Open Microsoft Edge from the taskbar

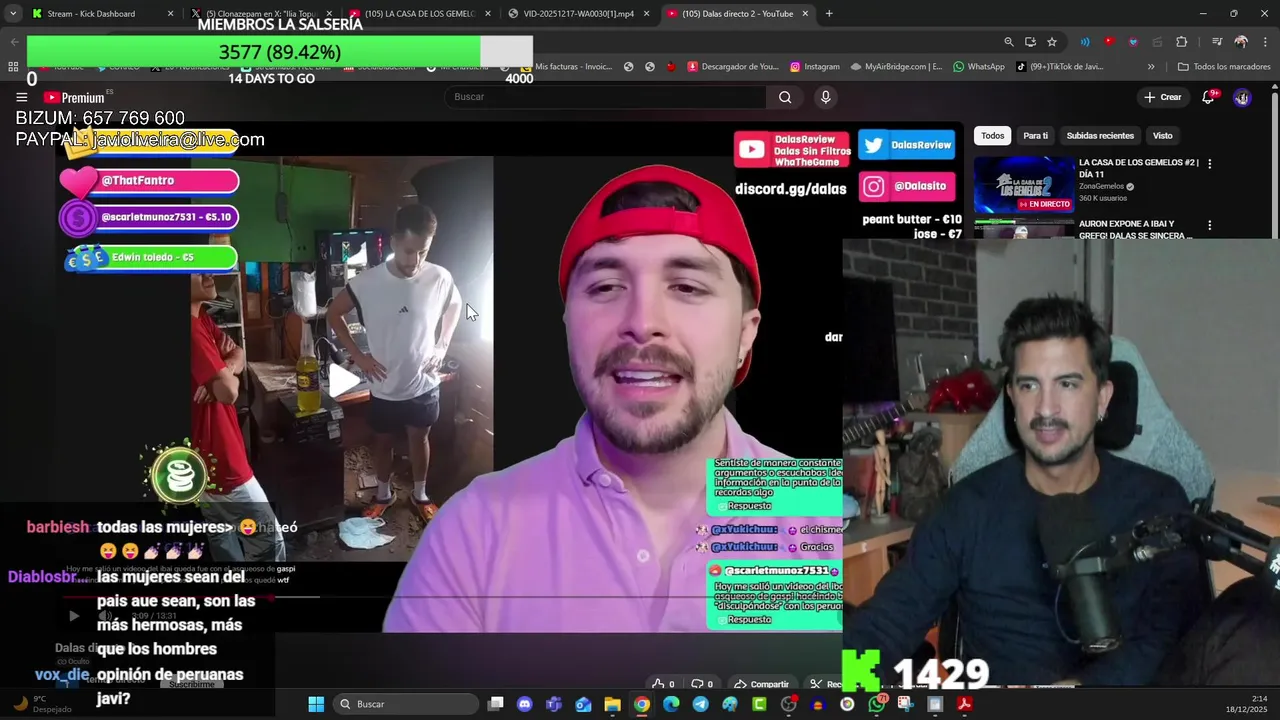[x=671, y=704]
